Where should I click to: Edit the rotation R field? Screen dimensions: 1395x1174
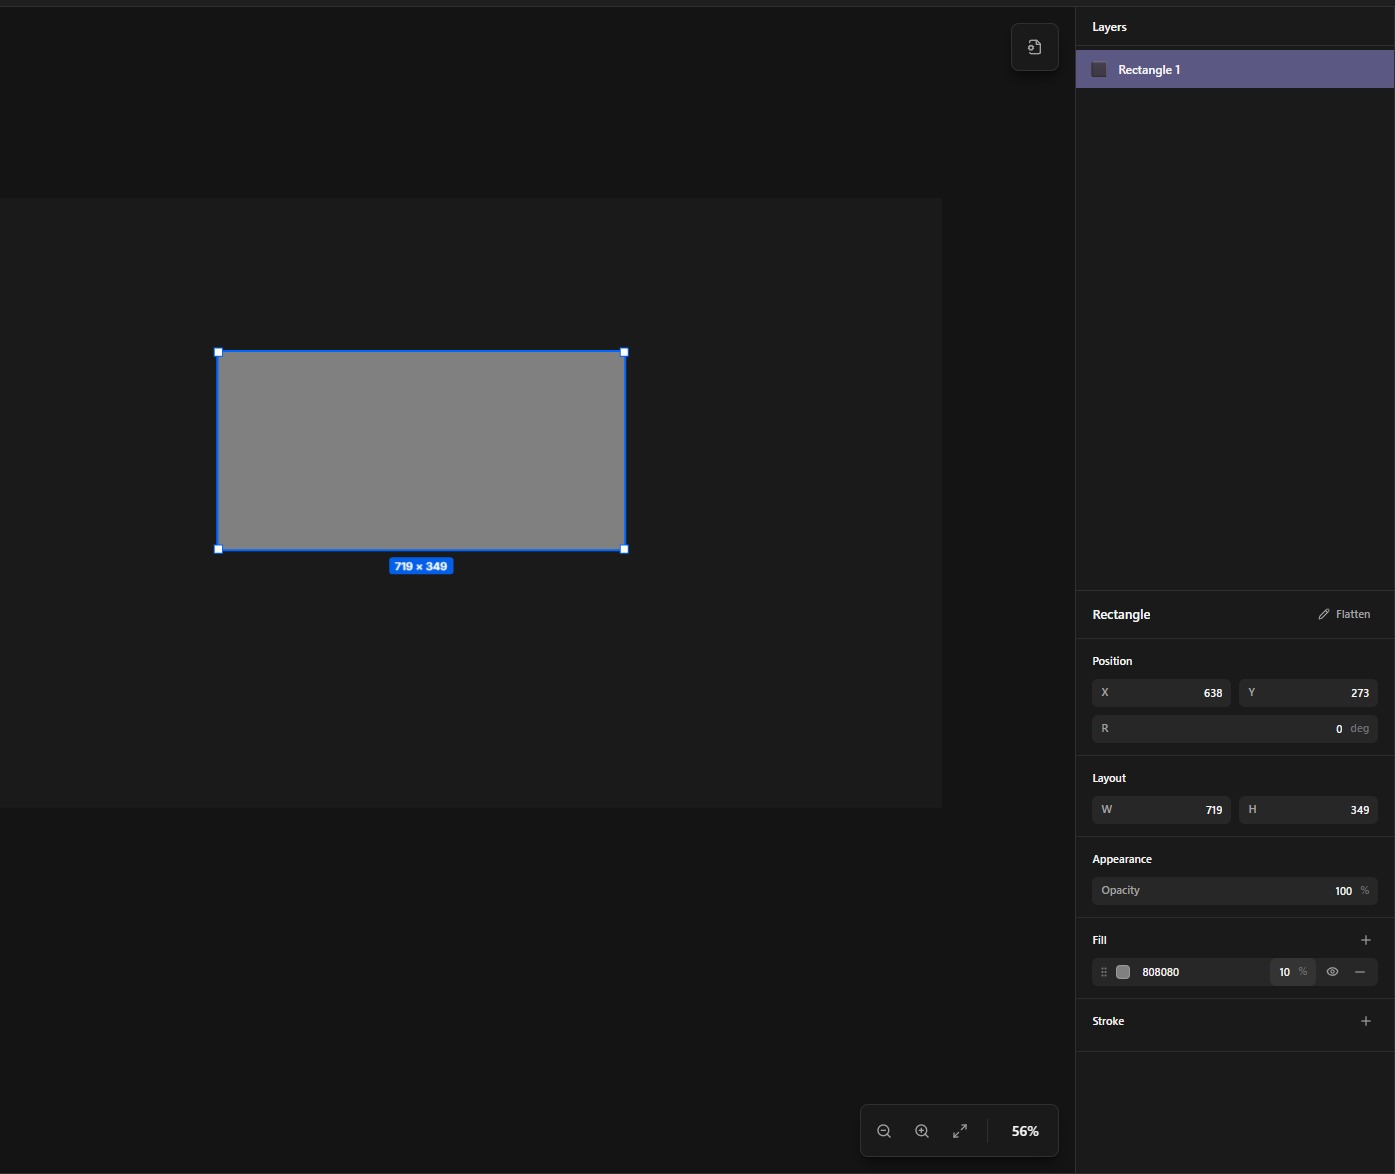[1235, 729]
